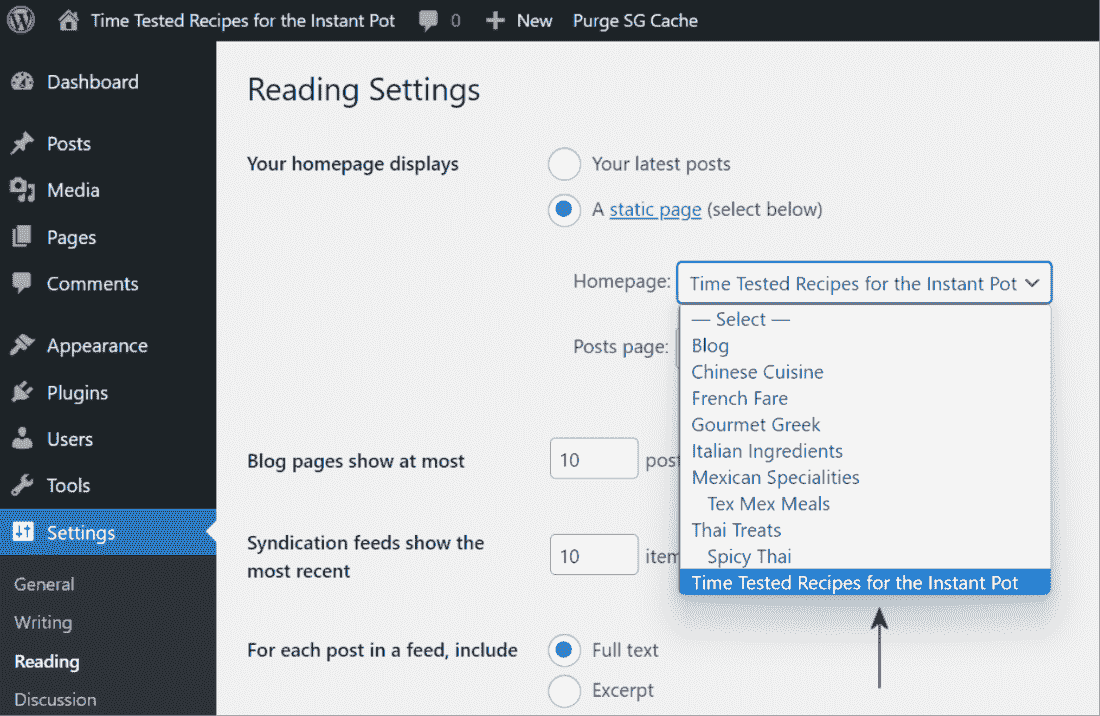
Task: Click the WordPress logo icon
Action: [x=21, y=20]
